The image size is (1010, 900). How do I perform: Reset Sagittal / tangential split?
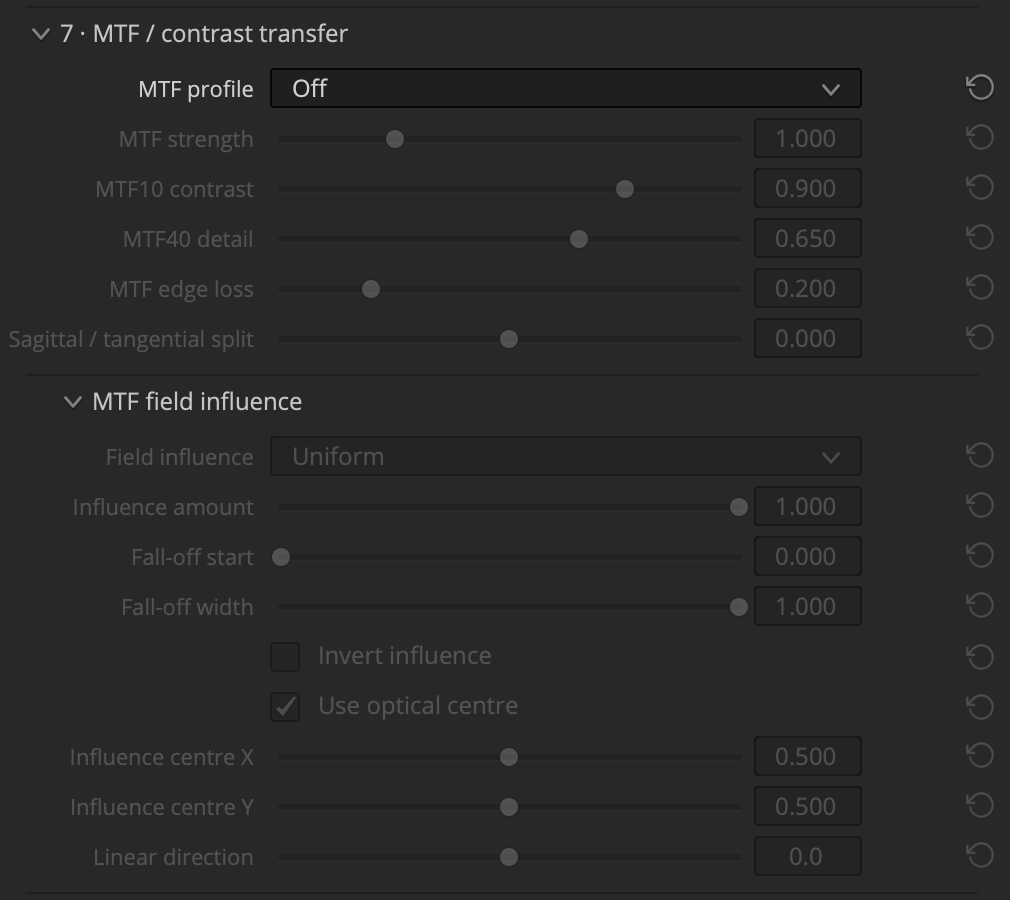[x=980, y=338]
